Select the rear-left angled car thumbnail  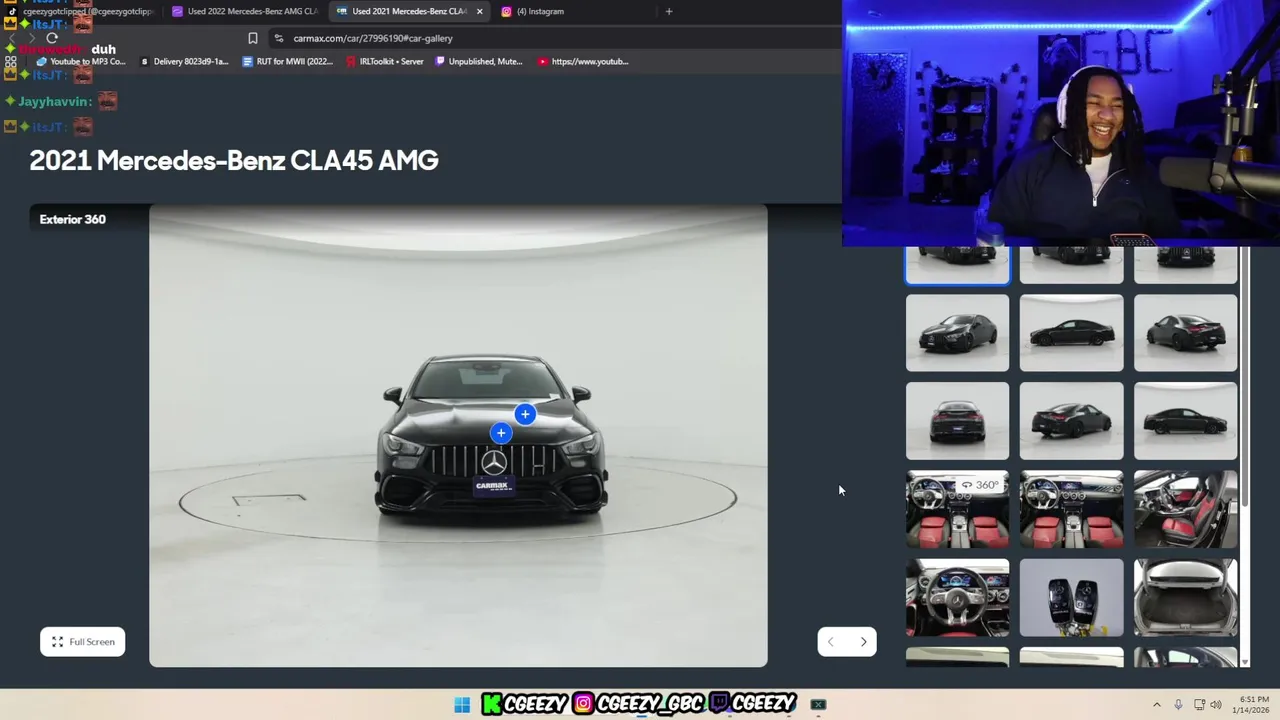(x=1071, y=421)
